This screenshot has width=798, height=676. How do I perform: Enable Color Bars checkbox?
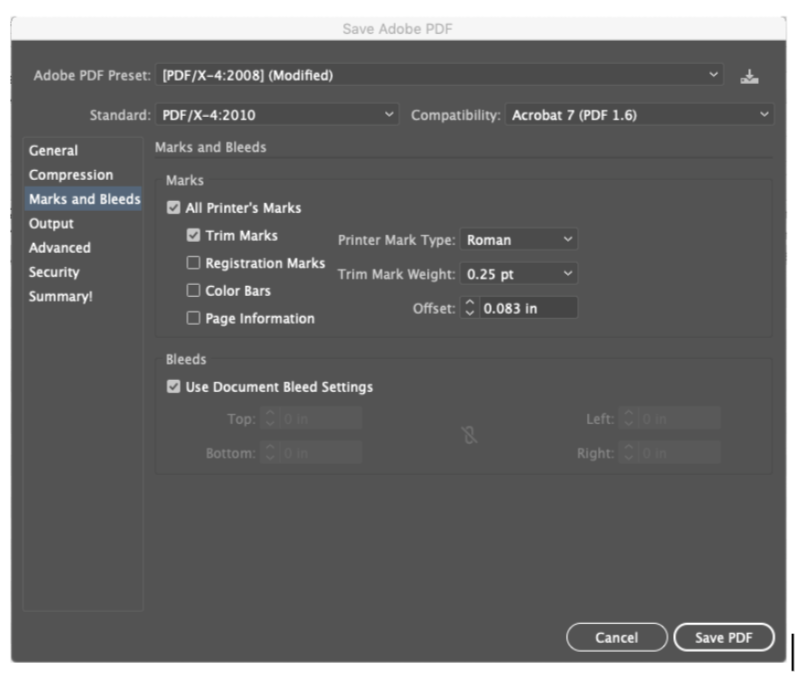(x=193, y=290)
